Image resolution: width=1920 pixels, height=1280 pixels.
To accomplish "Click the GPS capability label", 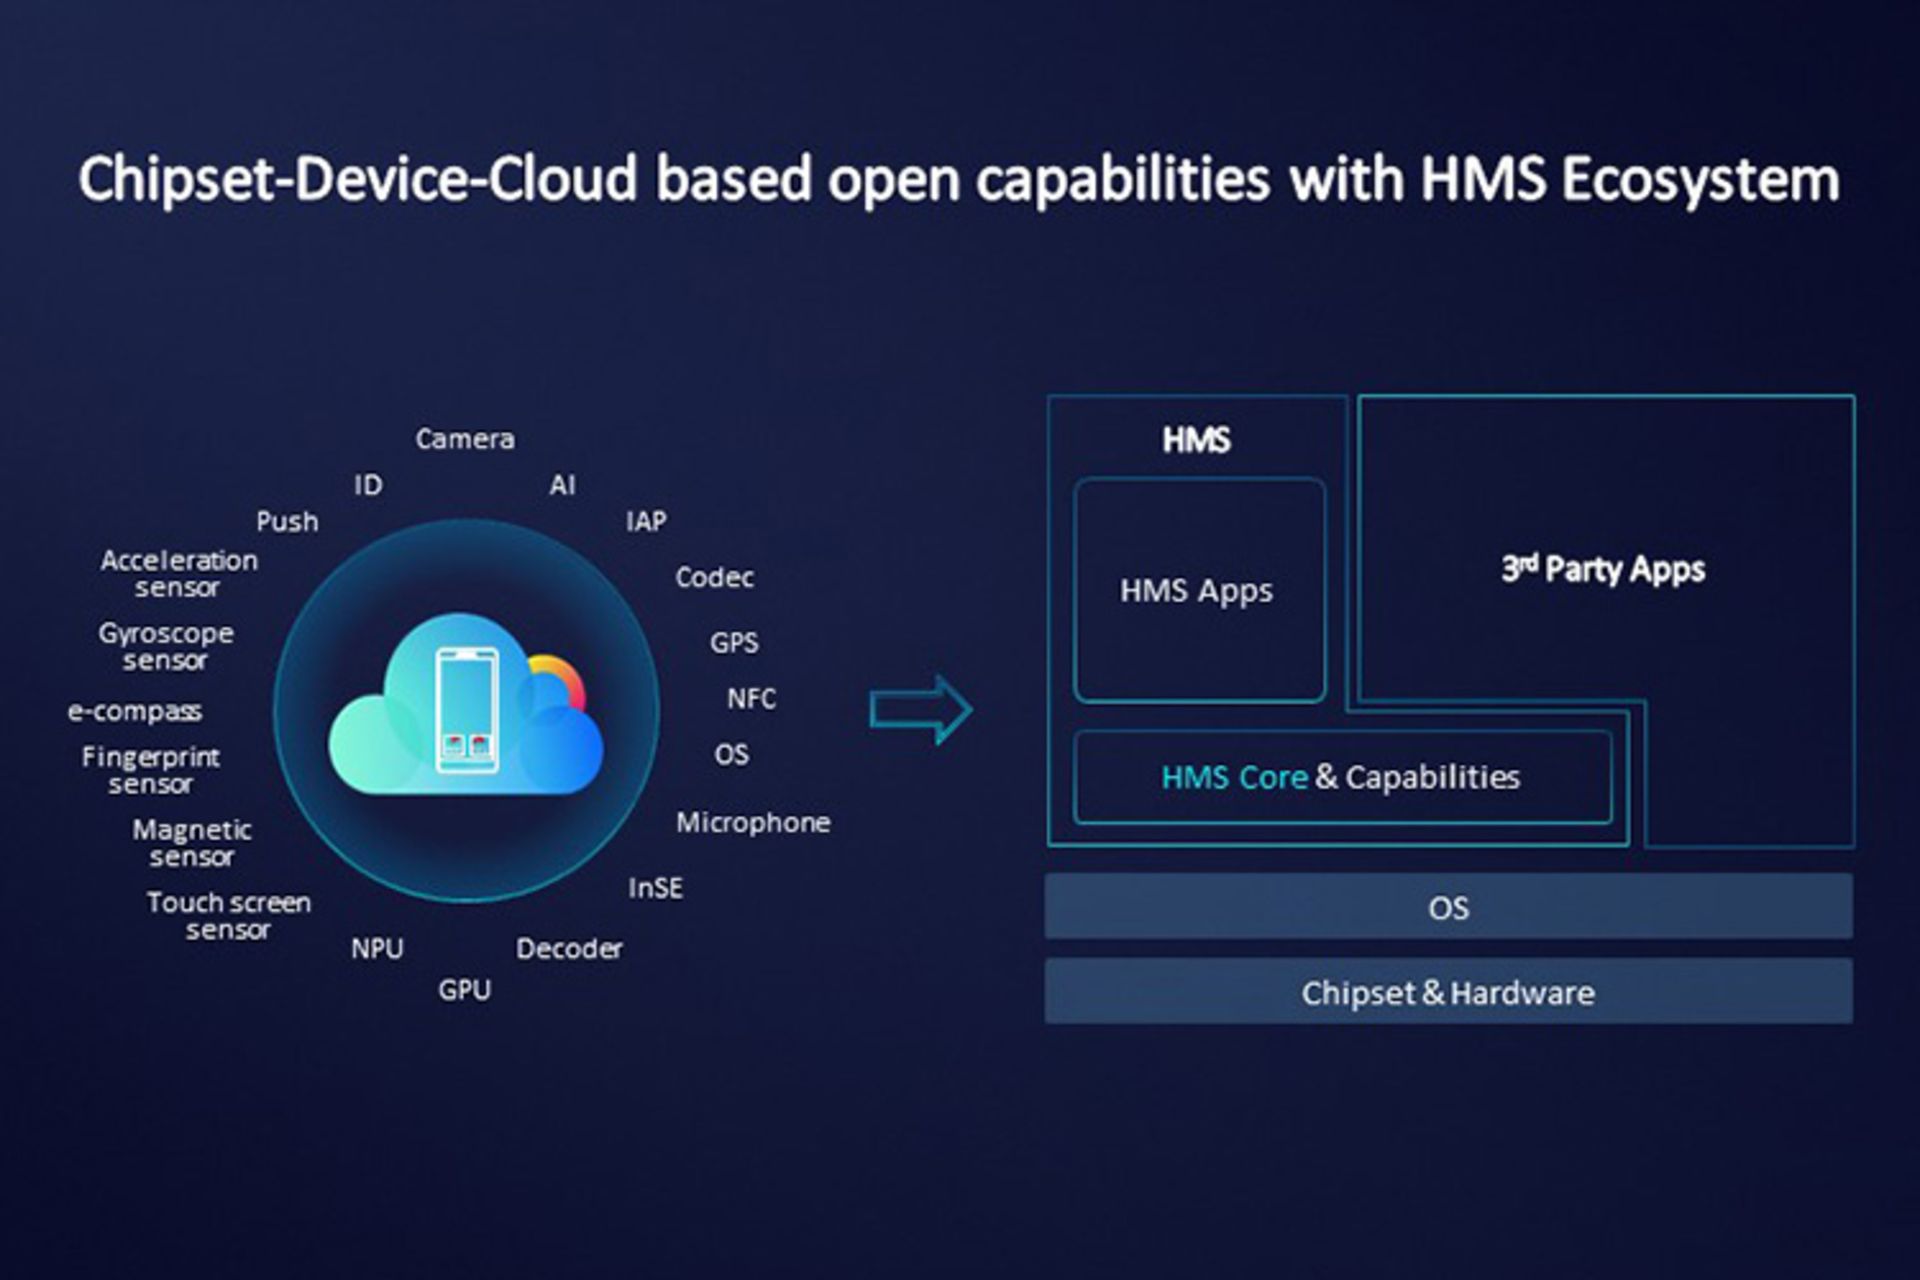I will [737, 643].
